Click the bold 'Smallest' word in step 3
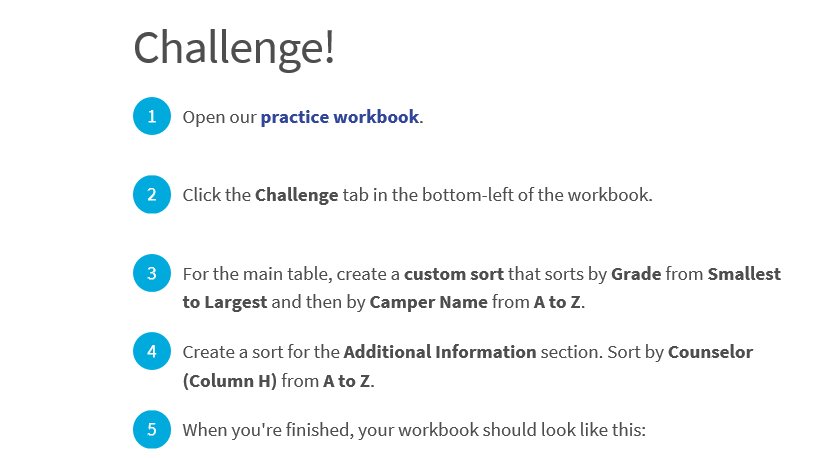This screenshot has height=458, width=831. tap(744, 274)
